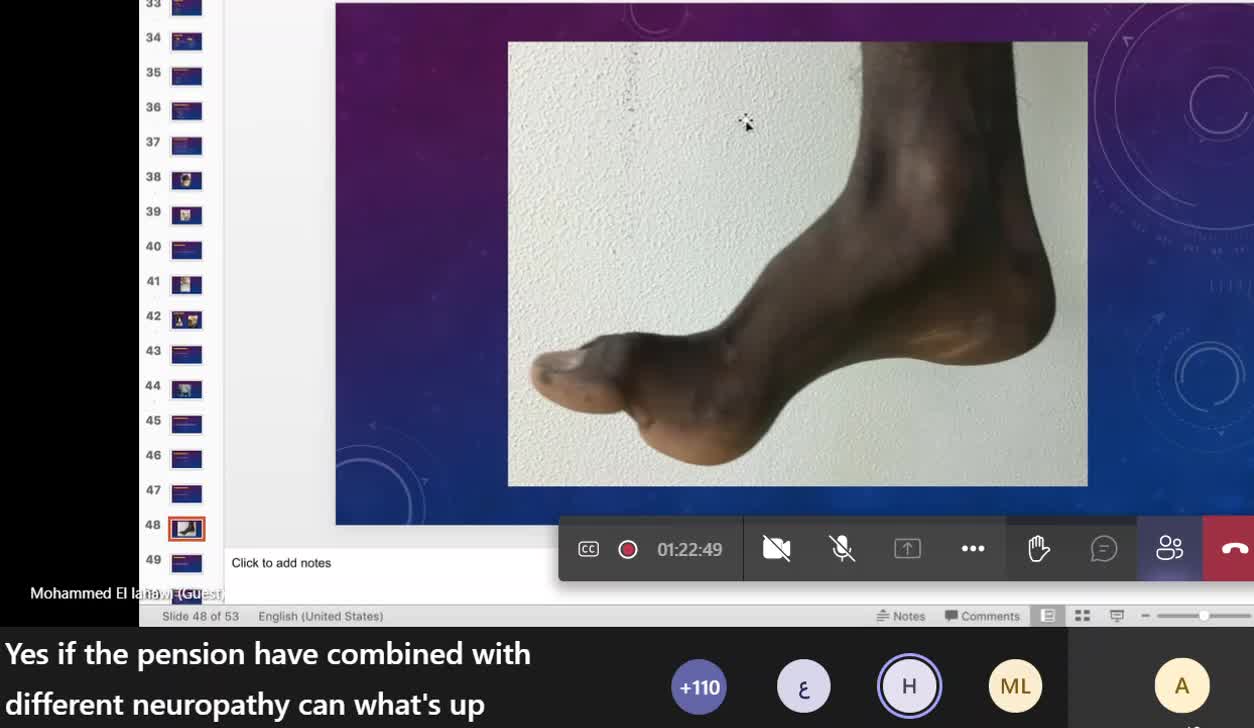Select the participant avatar labeled A
The image size is (1254, 728).
point(1182,686)
